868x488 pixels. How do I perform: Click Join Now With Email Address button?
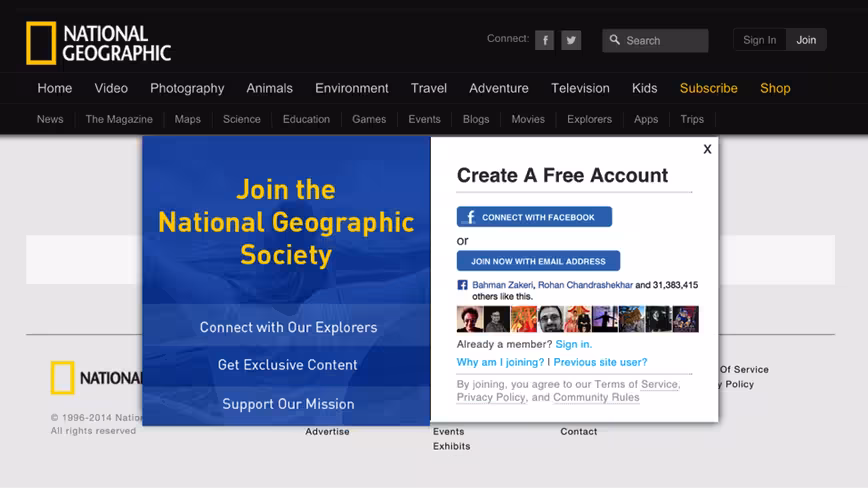pyautogui.click(x=538, y=261)
